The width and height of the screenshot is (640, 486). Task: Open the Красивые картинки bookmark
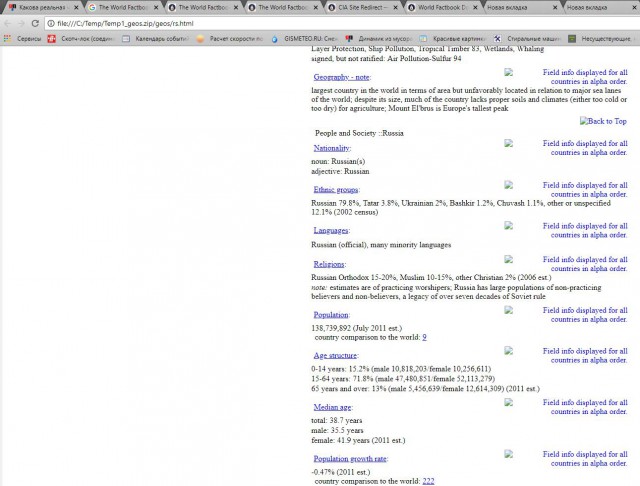coord(452,38)
